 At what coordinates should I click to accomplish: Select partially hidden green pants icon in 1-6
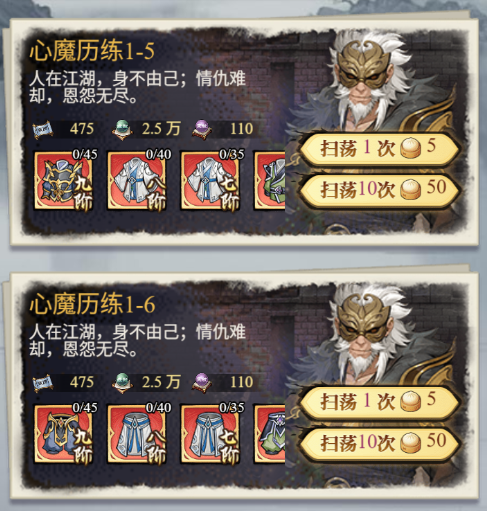point(270,434)
